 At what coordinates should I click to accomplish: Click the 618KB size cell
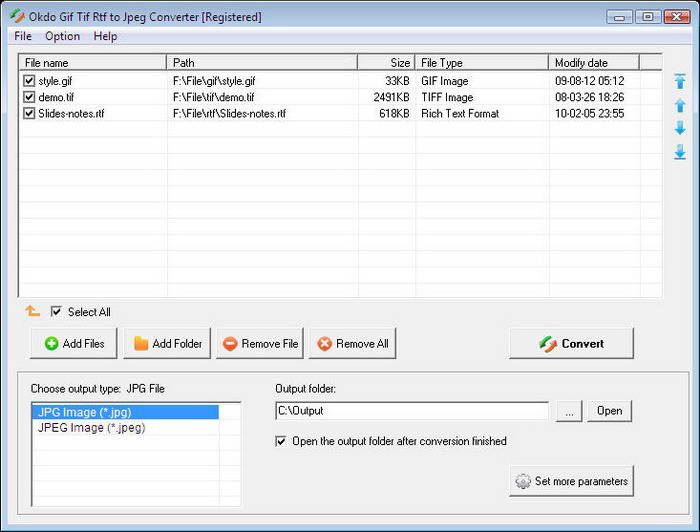[x=394, y=113]
